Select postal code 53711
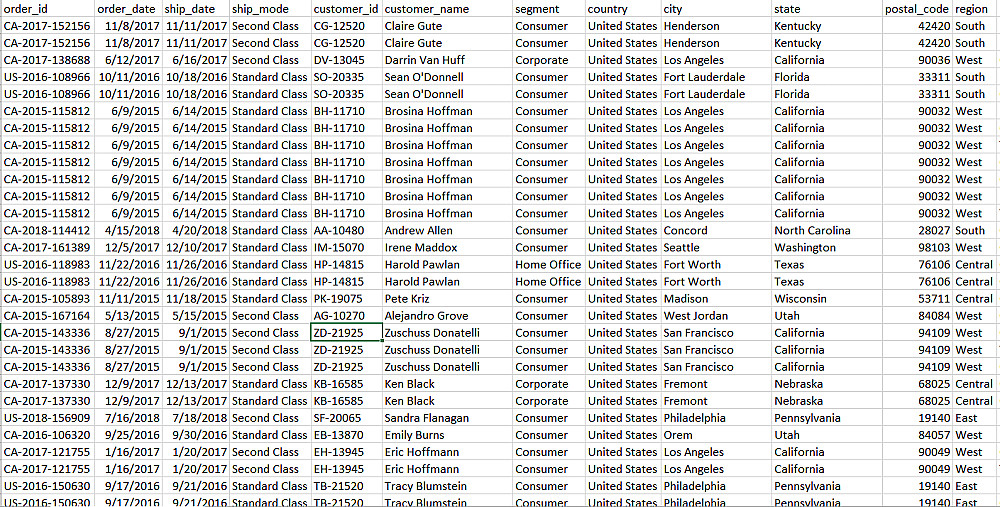1000x507 pixels. tap(918, 298)
